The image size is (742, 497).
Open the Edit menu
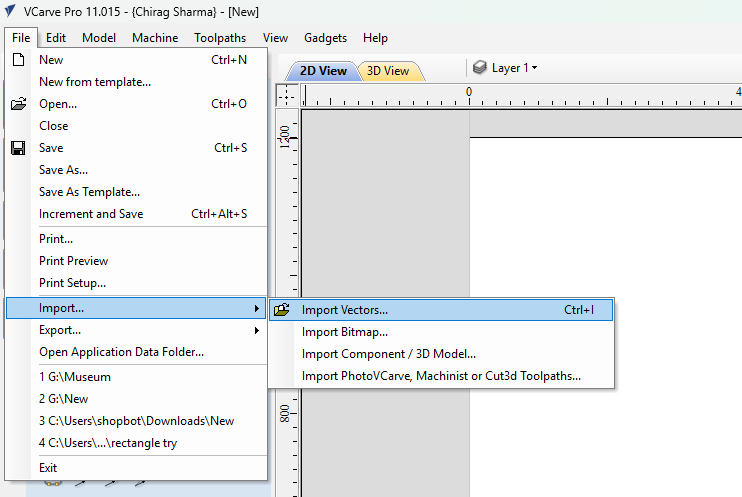pyautogui.click(x=56, y=38)
